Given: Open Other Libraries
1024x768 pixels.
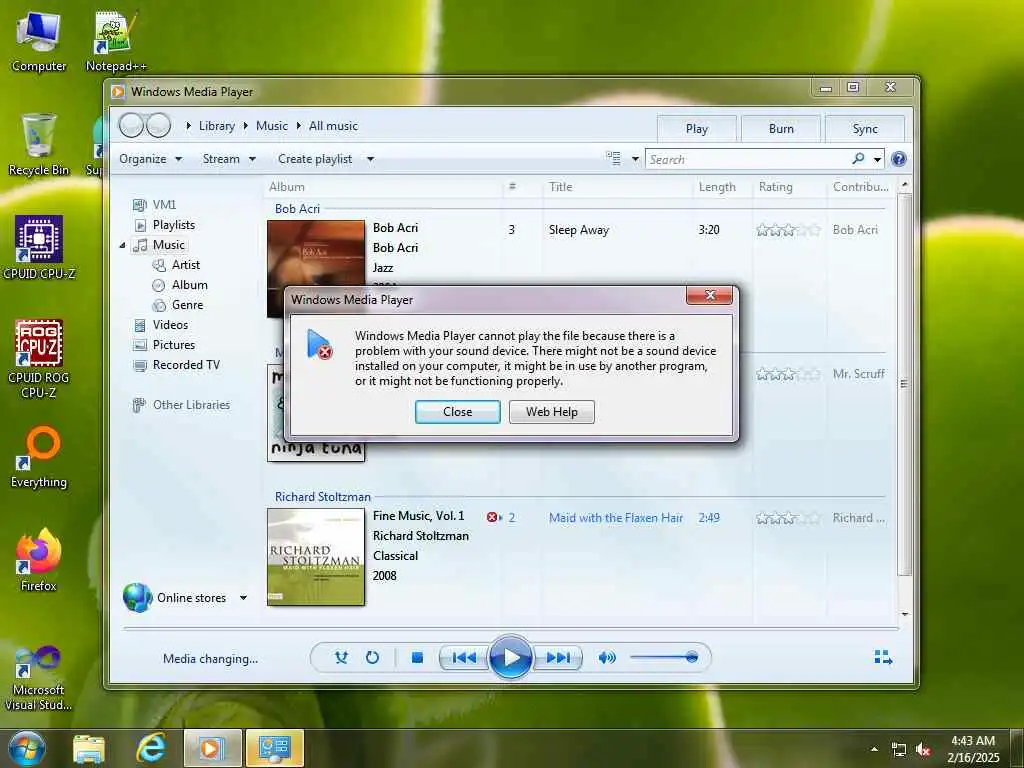Looking at the screenshot, I should (x=182, y=405).
